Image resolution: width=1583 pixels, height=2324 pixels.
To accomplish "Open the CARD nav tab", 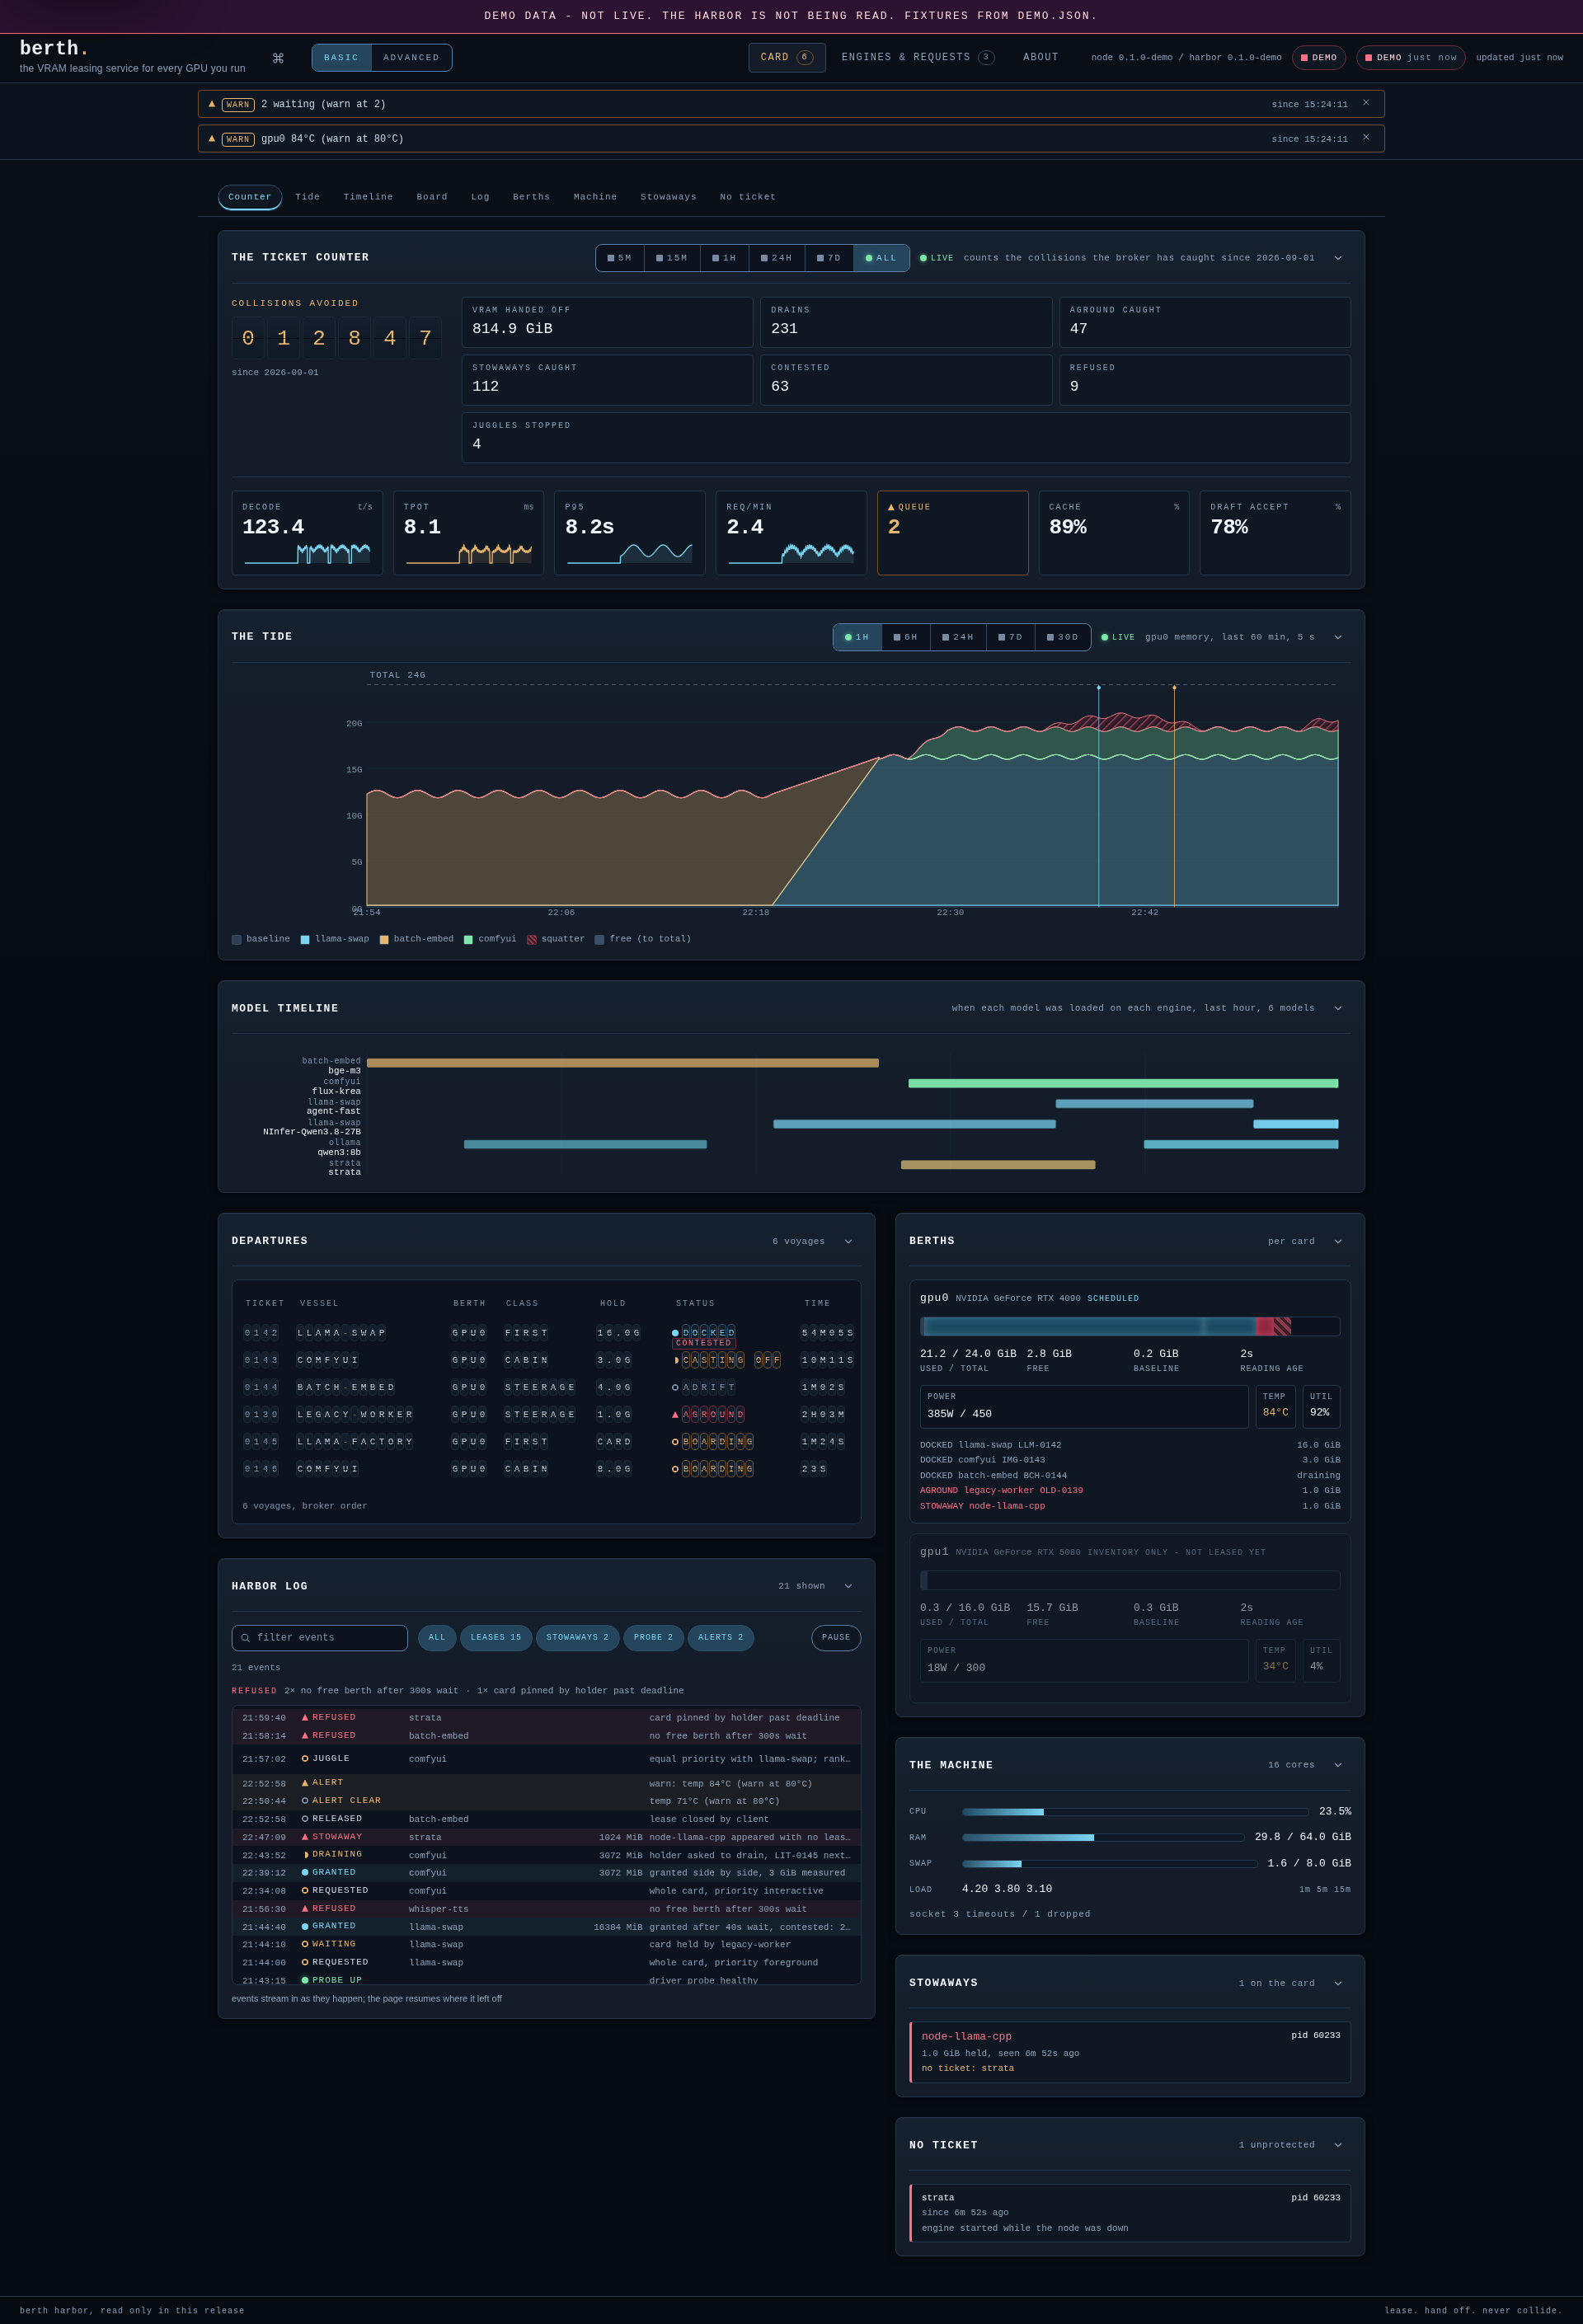I will (787, 57).
